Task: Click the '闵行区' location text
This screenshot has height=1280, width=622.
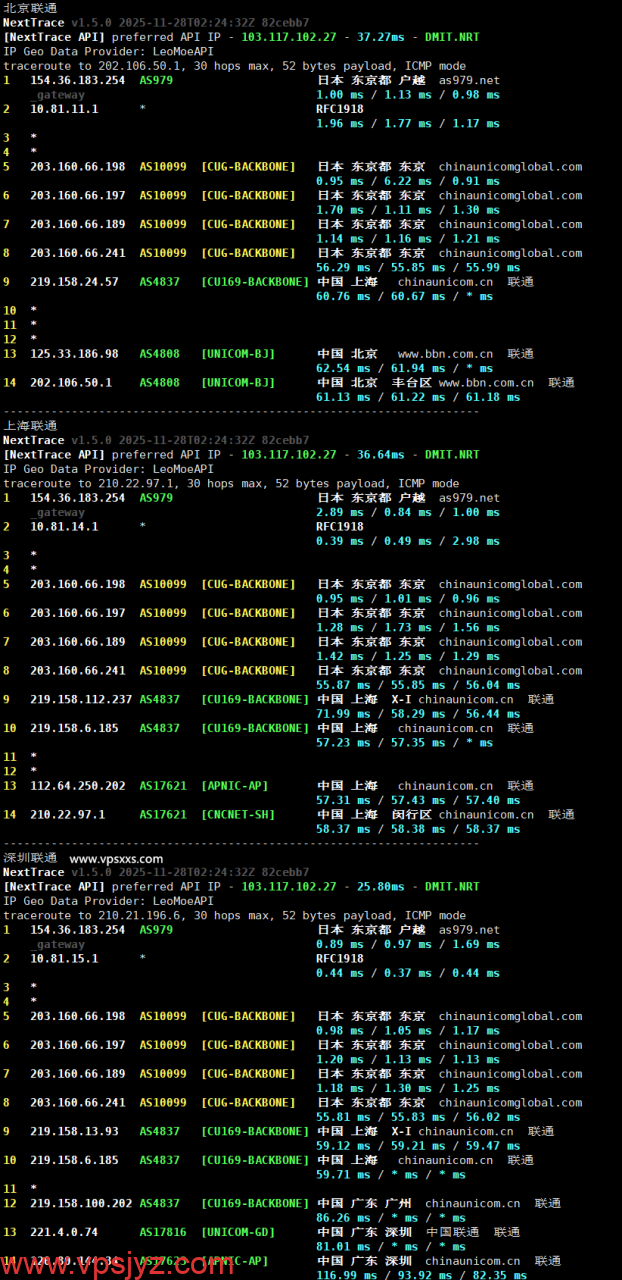Action: (413, 814)
